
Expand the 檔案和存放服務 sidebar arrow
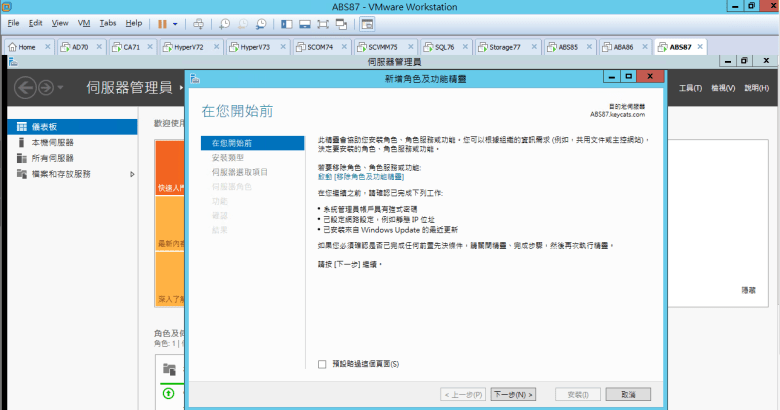[x=132, y=174]
